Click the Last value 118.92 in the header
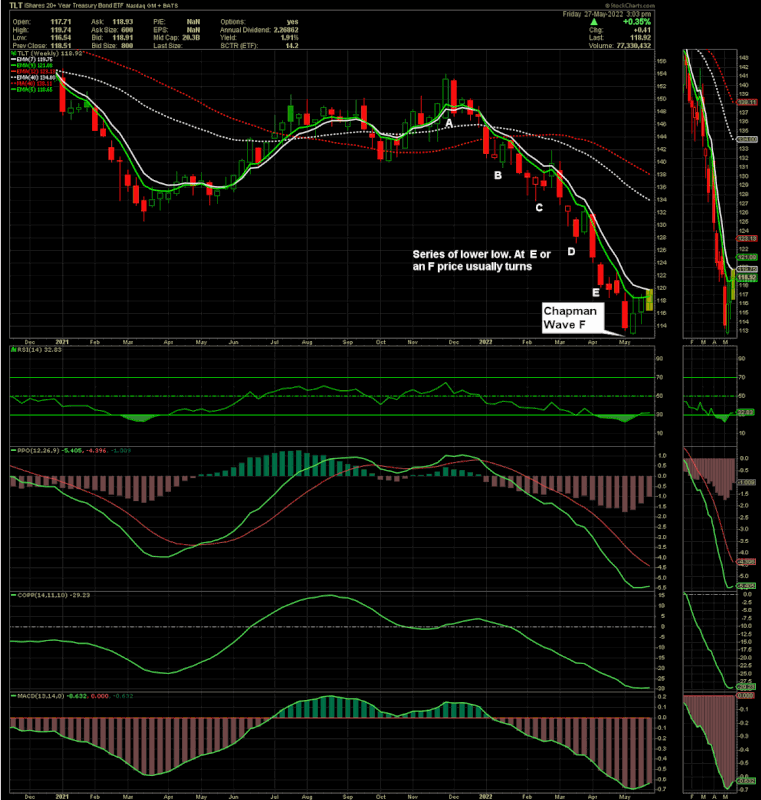The image size is (761, 800). click(x=641, y=38)
